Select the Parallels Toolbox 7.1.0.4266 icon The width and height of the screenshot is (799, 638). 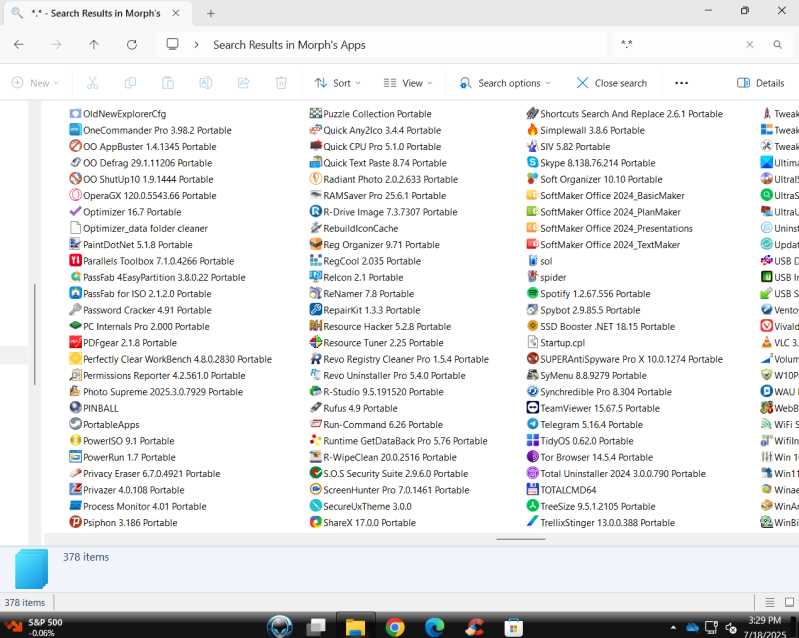click(x=75, y=261)
